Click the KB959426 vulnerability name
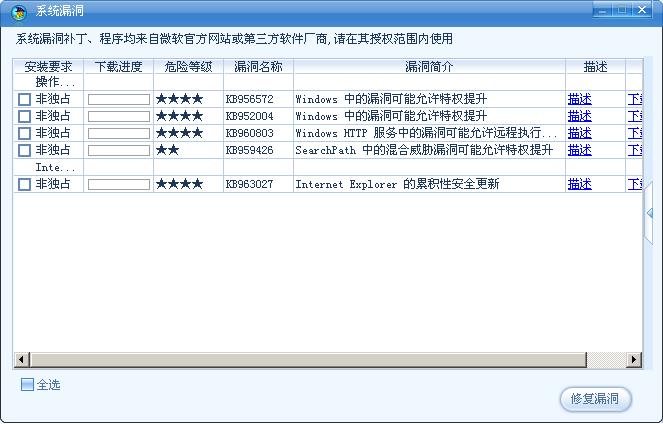663x424 pixels. pyautogui.click(x=249, y=150)
